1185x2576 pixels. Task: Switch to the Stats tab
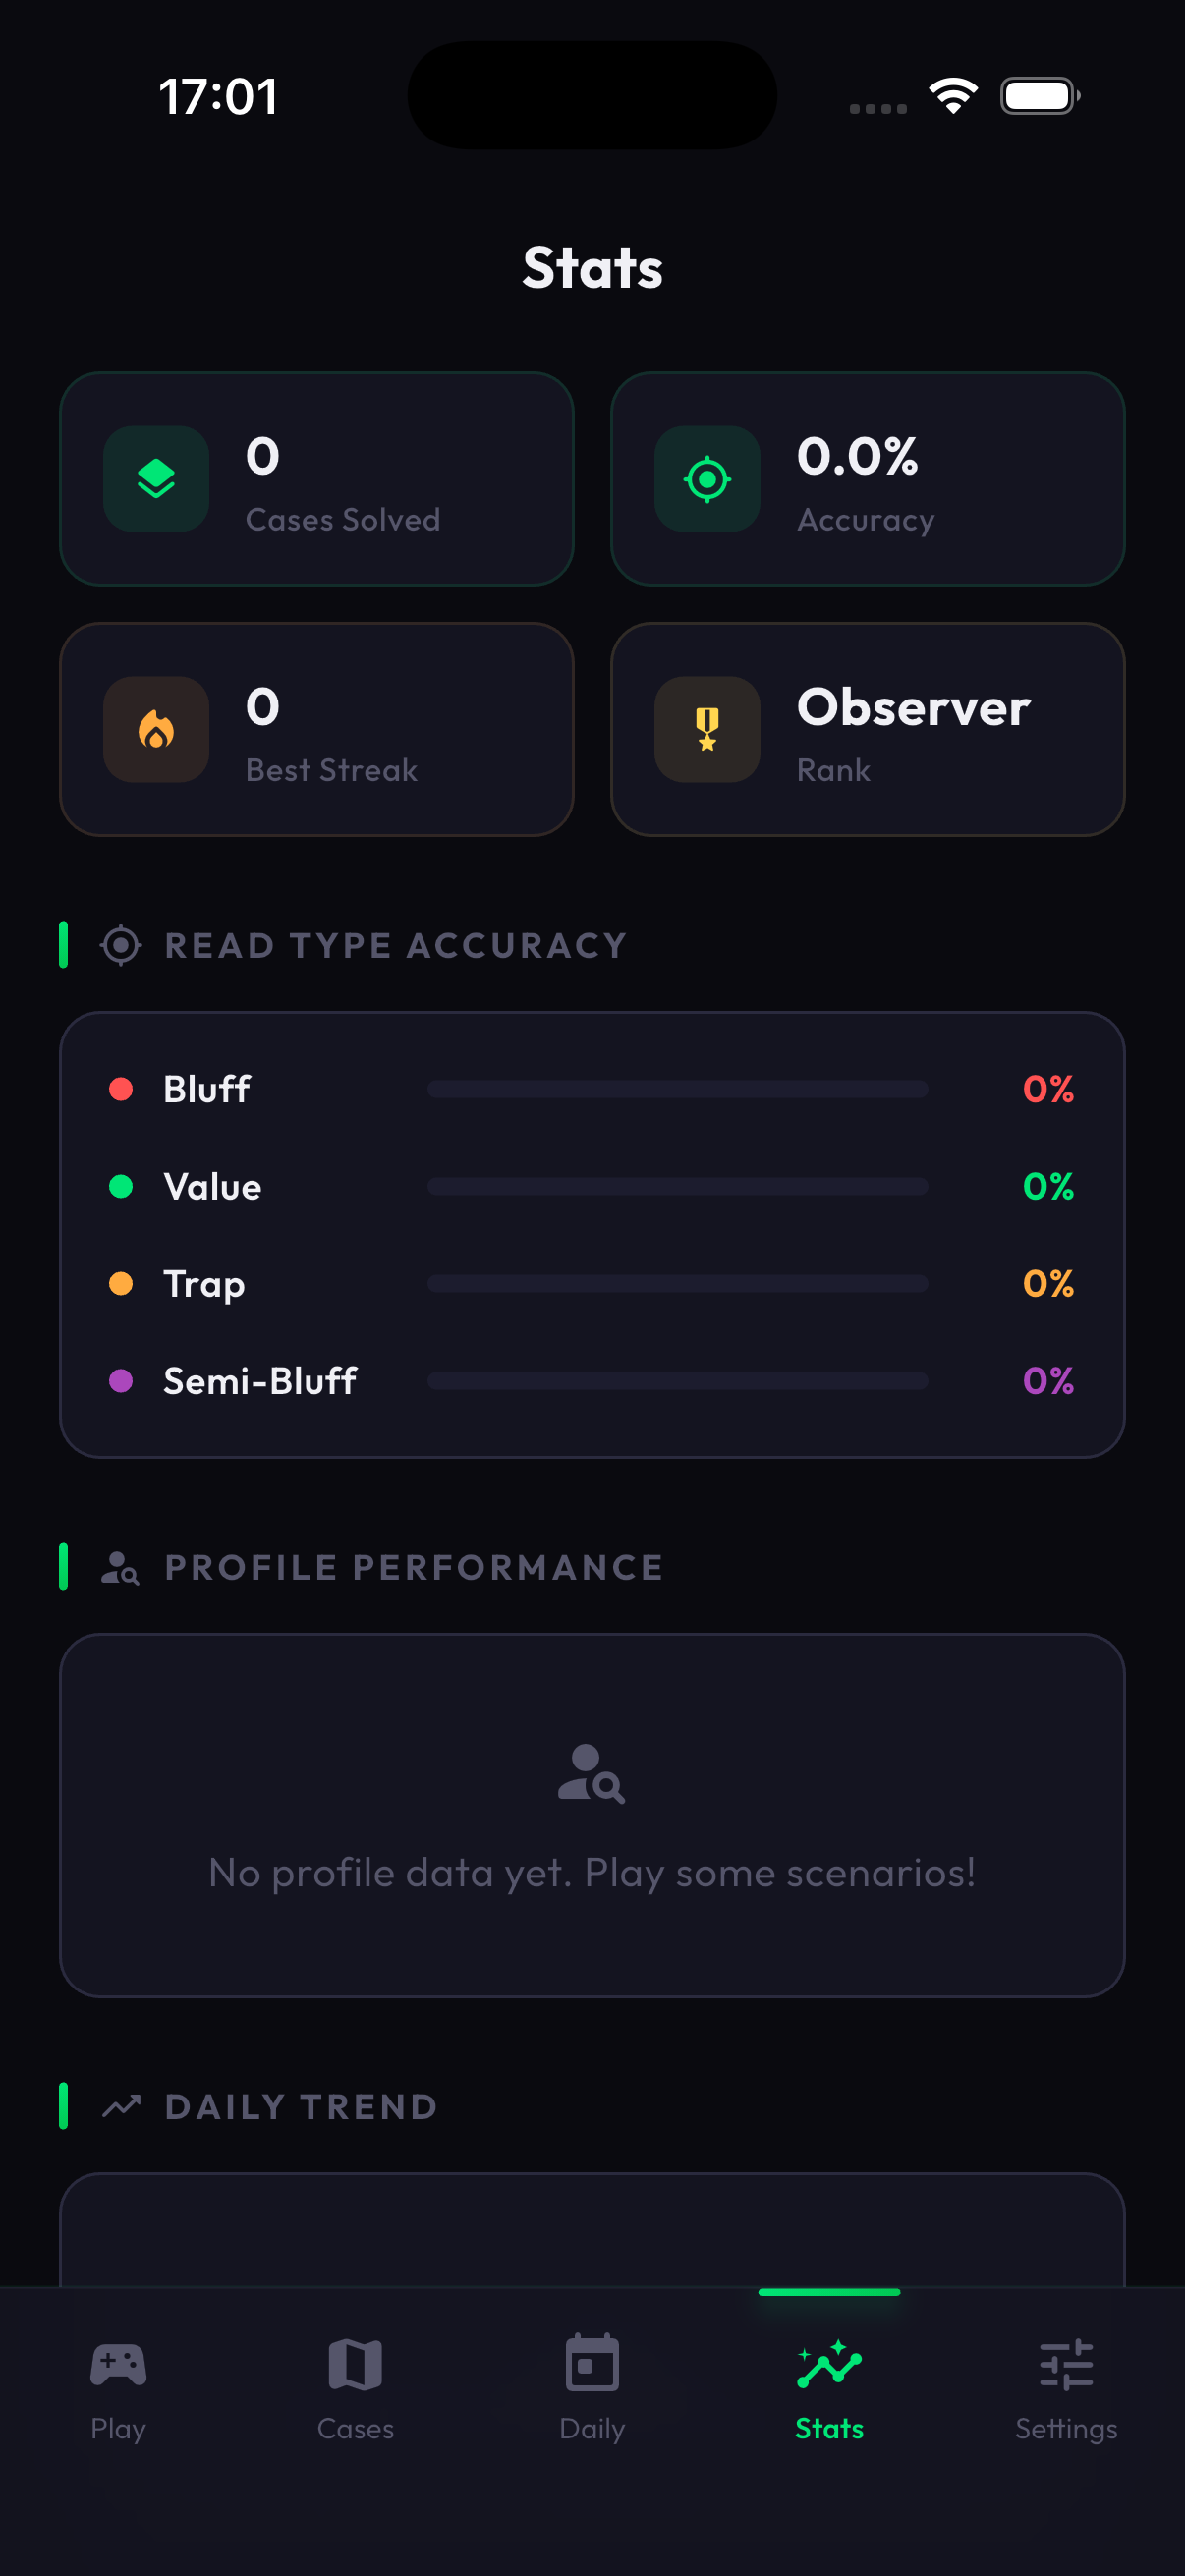(829, 2390)
